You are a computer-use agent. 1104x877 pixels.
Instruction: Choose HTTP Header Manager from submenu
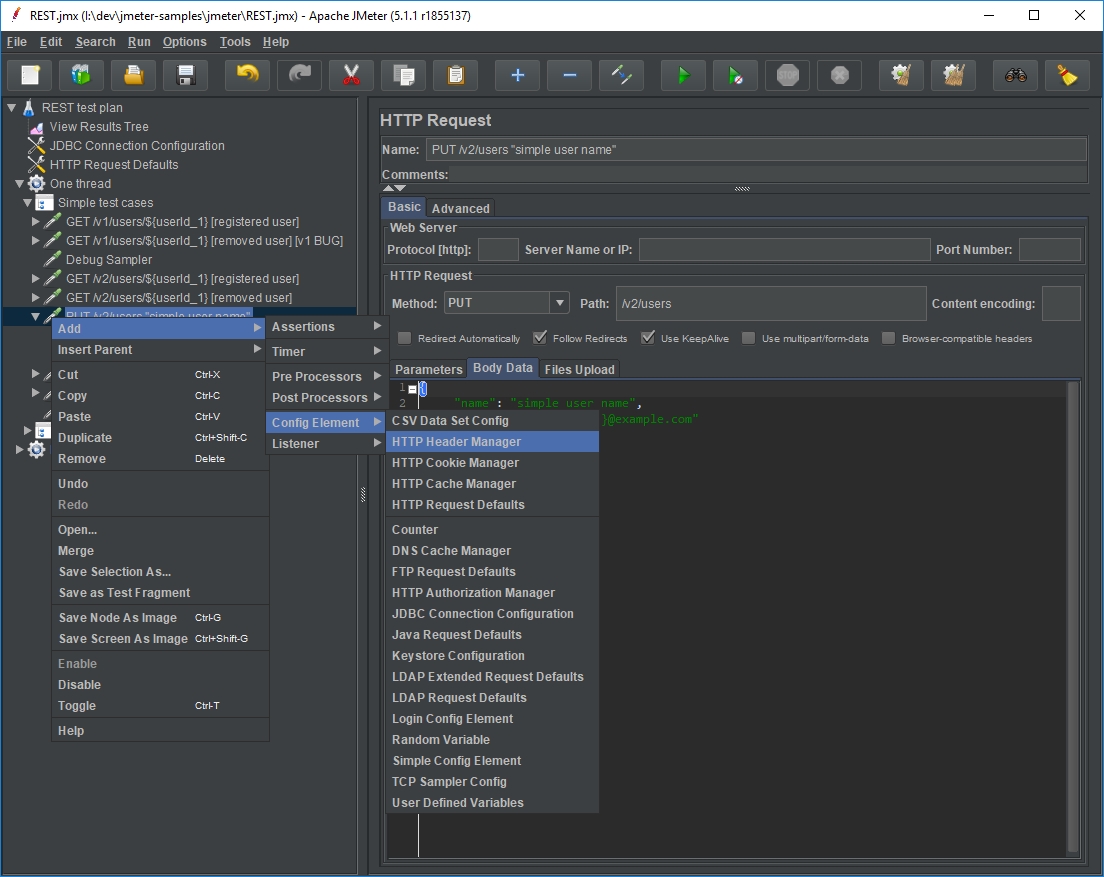click(x=492, y=442)
